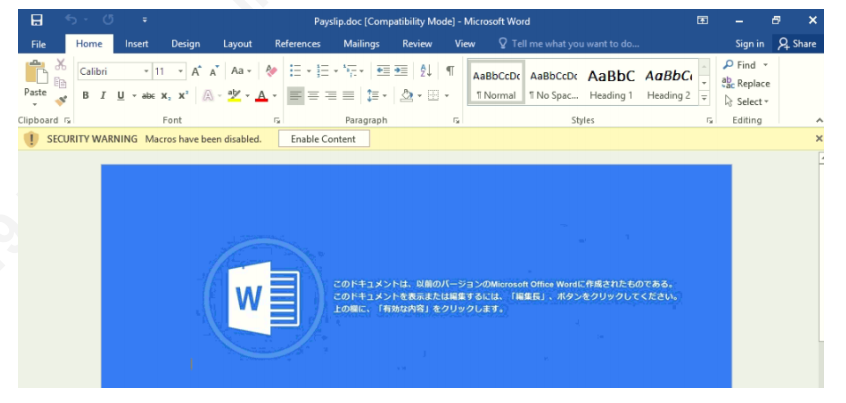The width and height of the screenshot is (846, 403).
Task: Click the Clear All Formatting icon
Action: pos(271,71)
